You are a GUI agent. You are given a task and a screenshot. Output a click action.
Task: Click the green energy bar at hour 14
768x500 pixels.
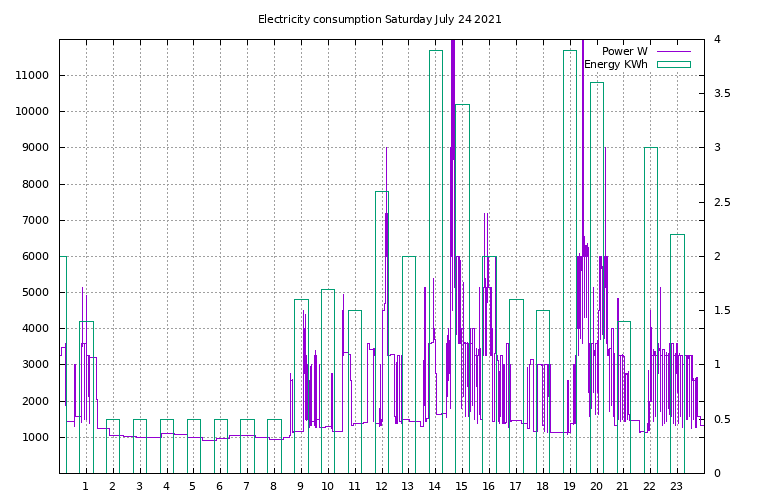[436, 262]
